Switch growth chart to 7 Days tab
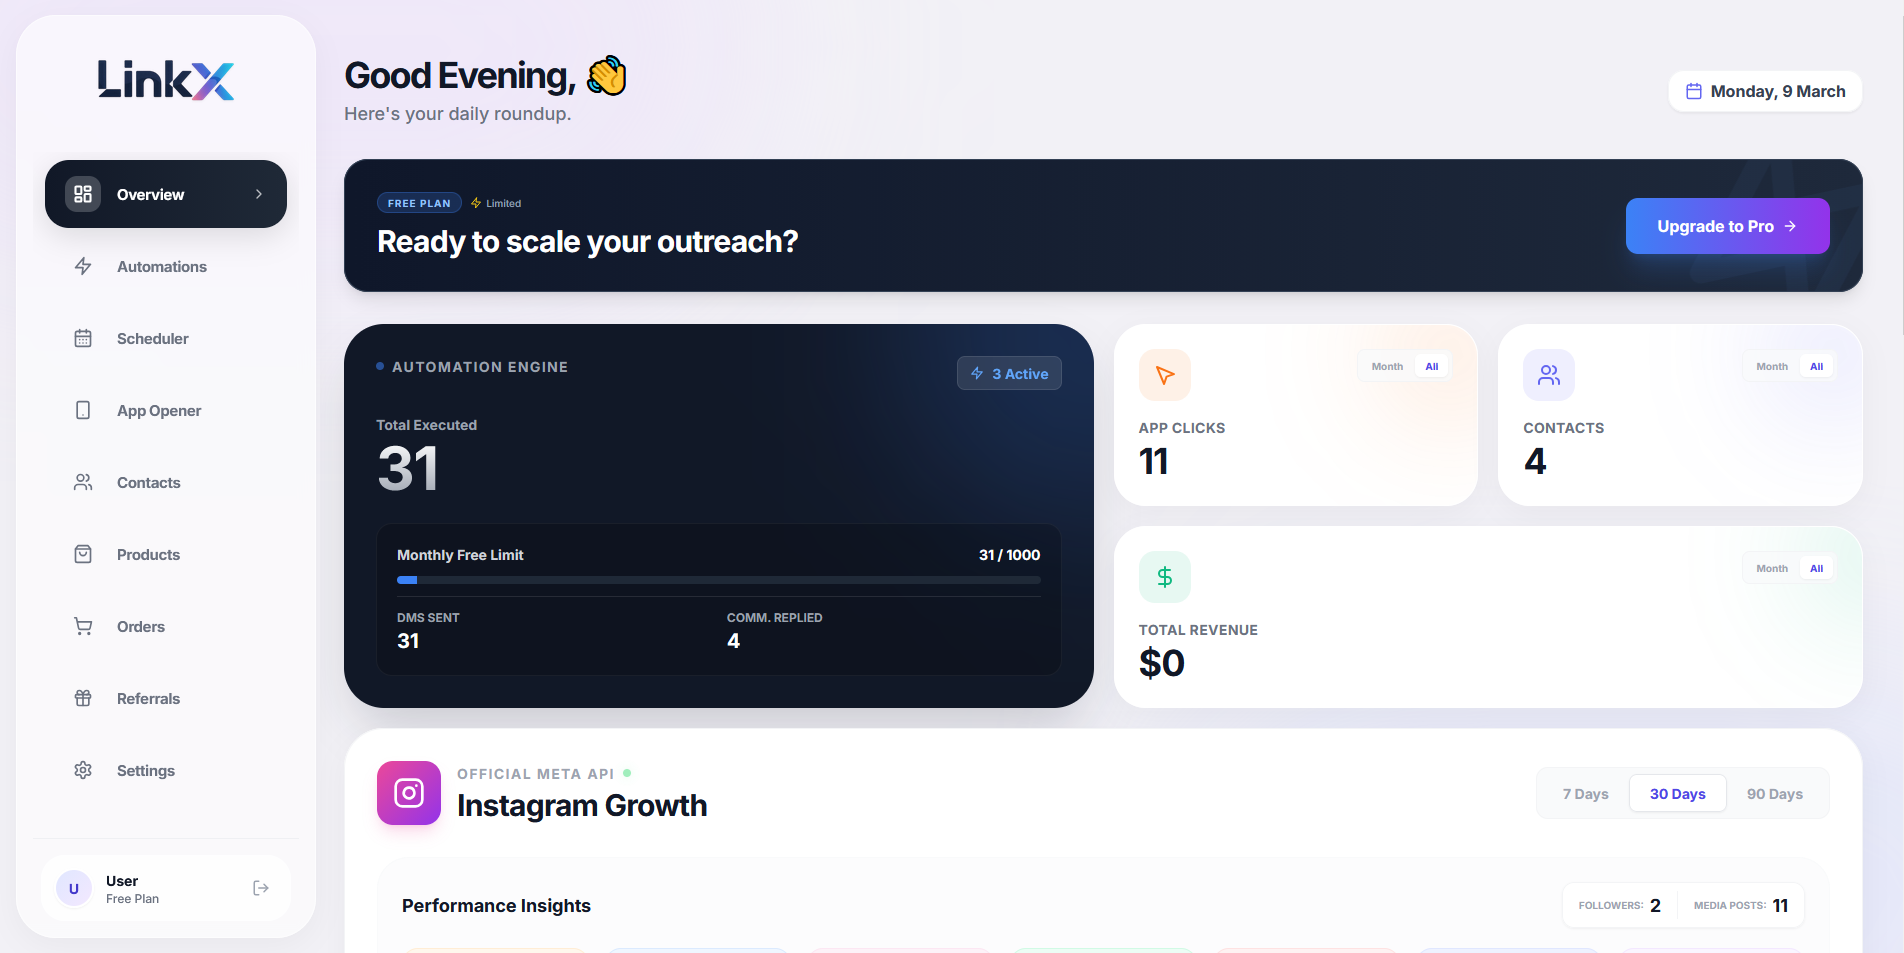 point(1584,793)
